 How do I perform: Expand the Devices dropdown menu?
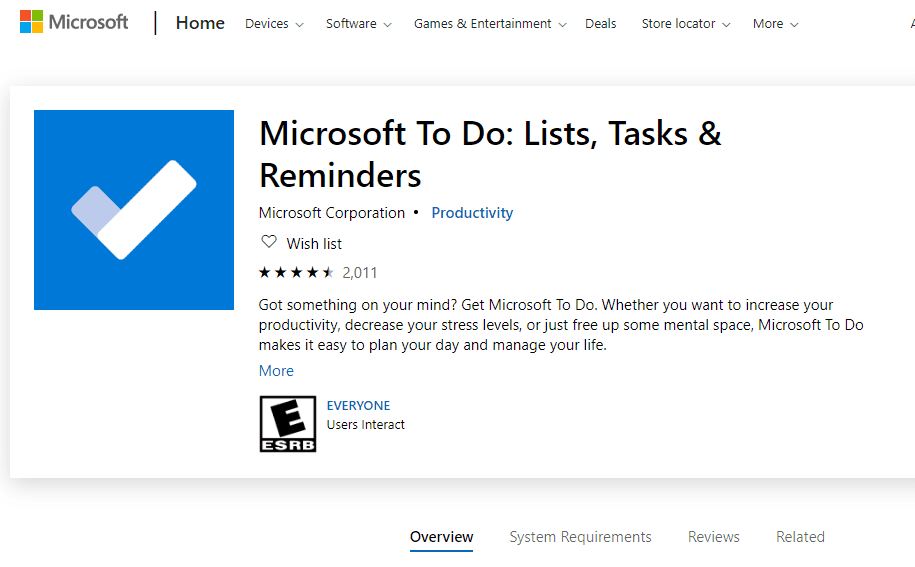pos(274,24)
